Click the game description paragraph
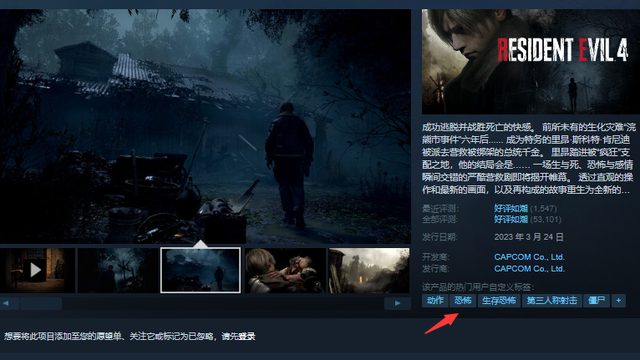The height and width of the screenshot is (360, 640). click(529, 158)
